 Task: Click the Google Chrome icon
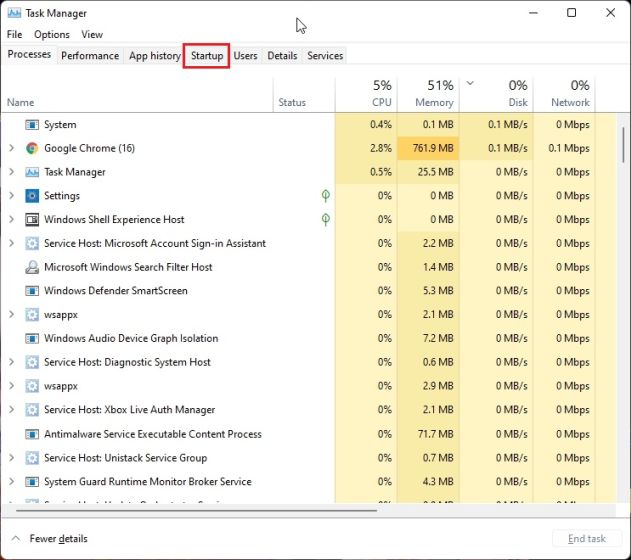point(32,148)
